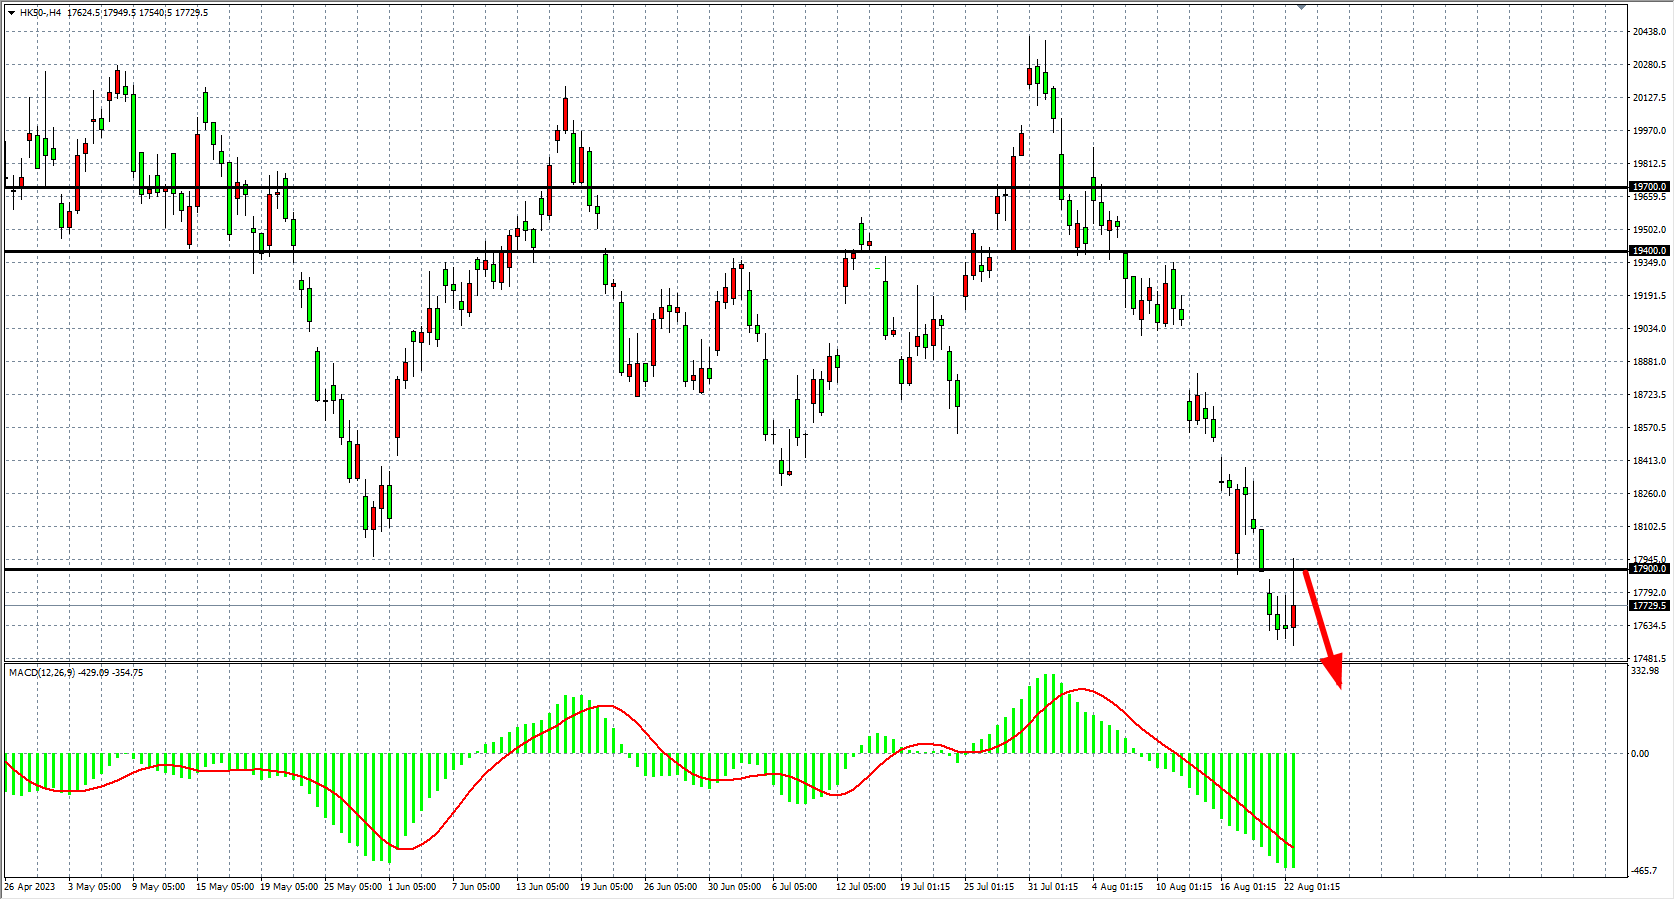Click the 20438.0 value on price scale
Image resolution: width=1675 pixels, height=900 pixels.
[1649, 32]
